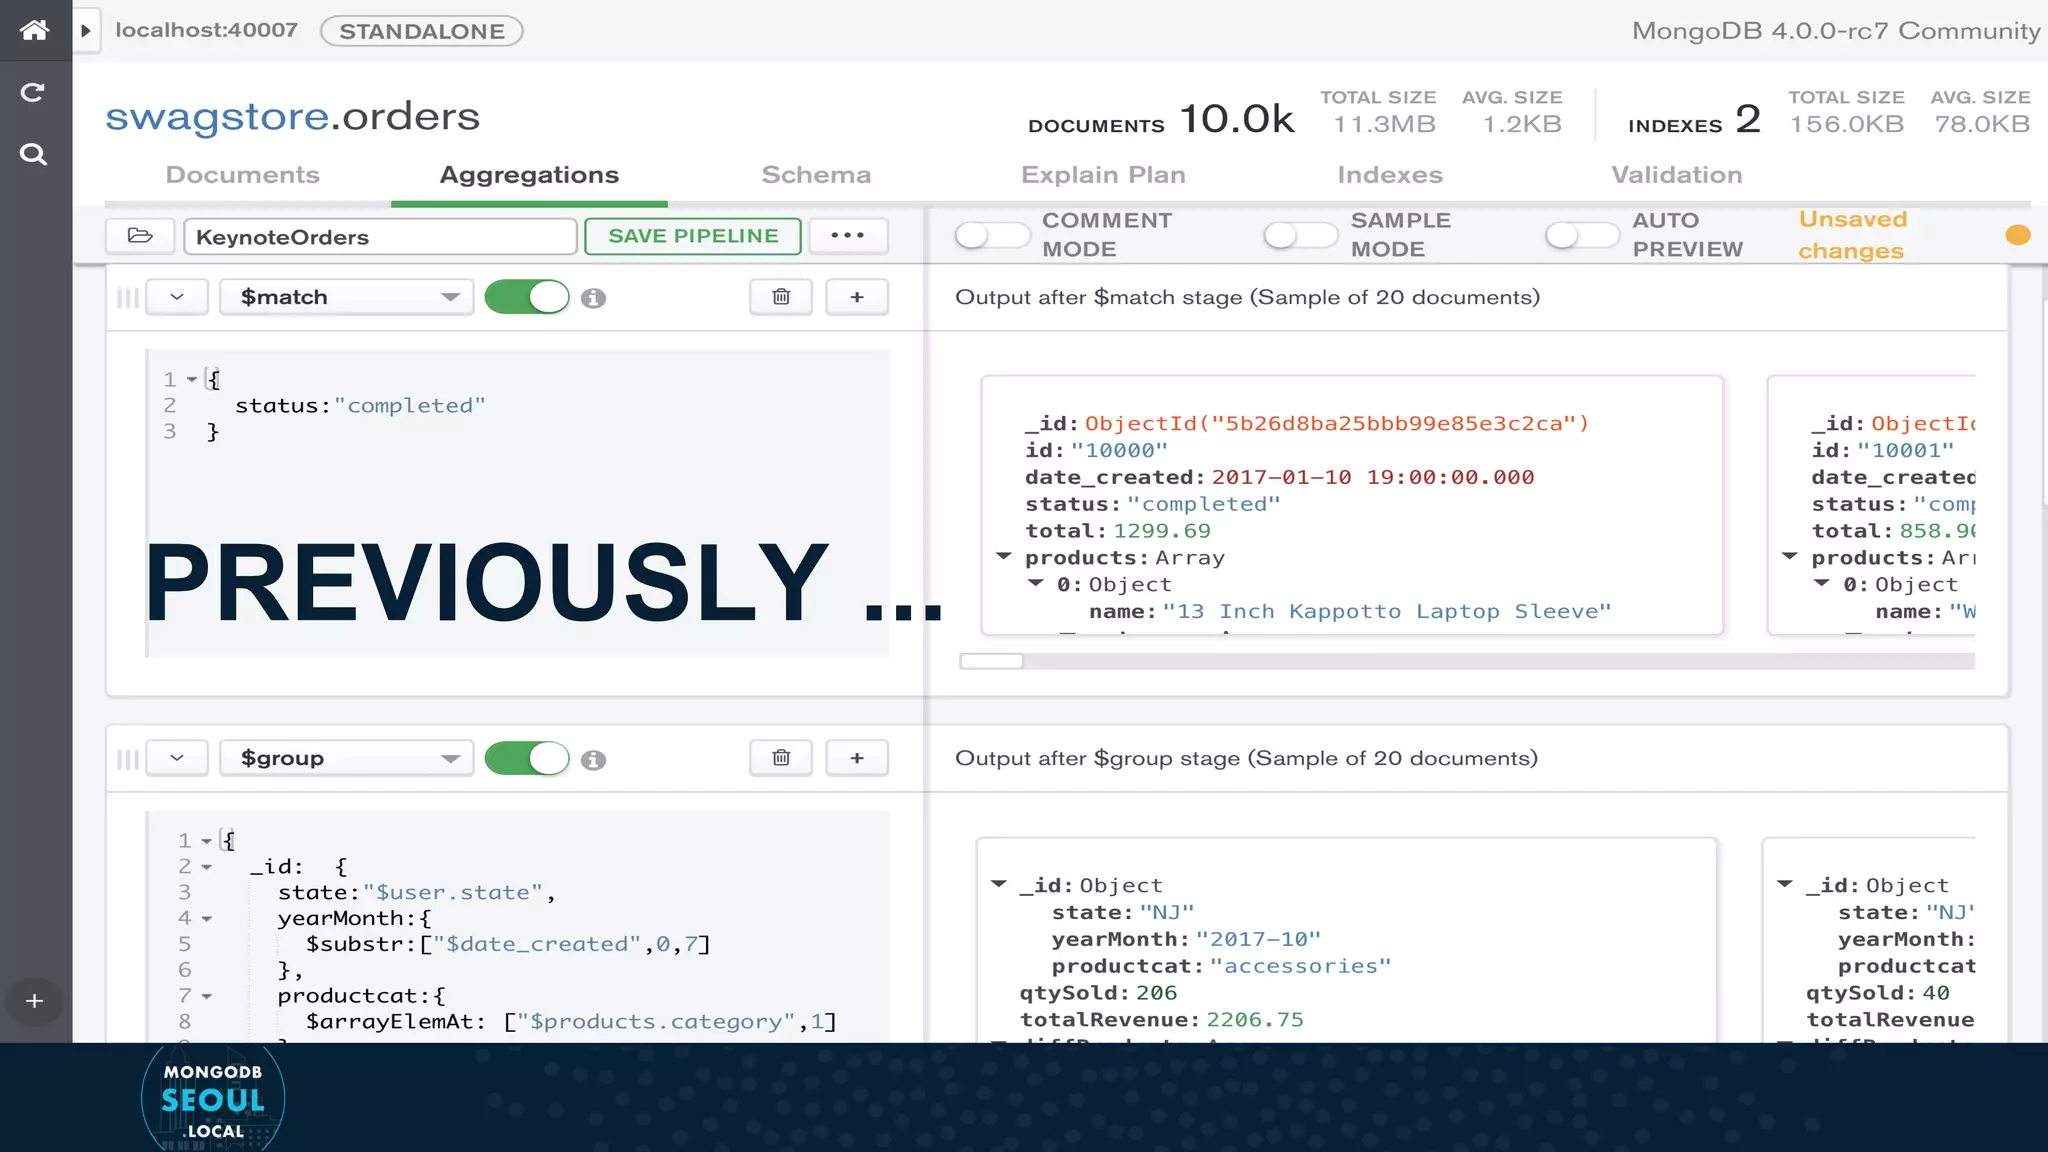Viewport: 2048px width, 1152px height.
Task: Turn on Sample Mode toggle
Action: pos(1299,235)
